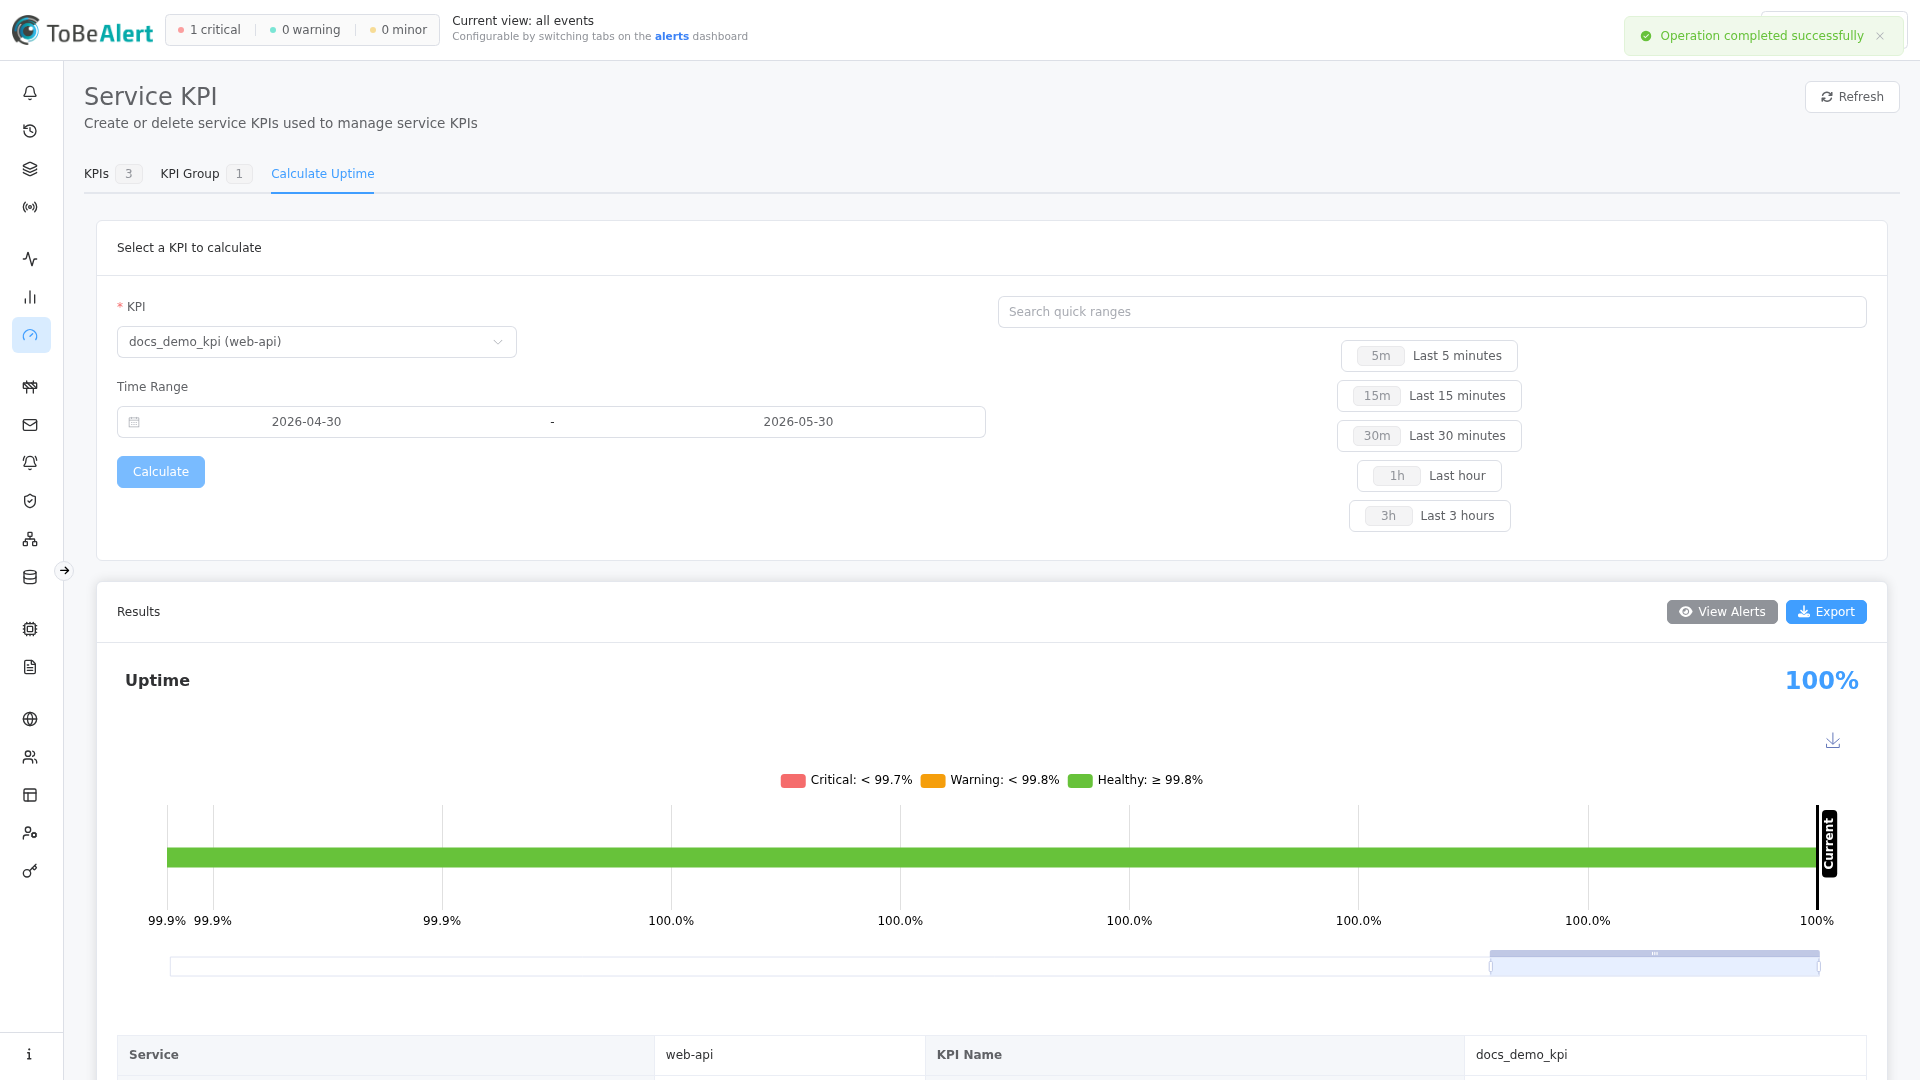Click the start date 2026-04-30 field

pyautogui.click(x=306, y=422)
